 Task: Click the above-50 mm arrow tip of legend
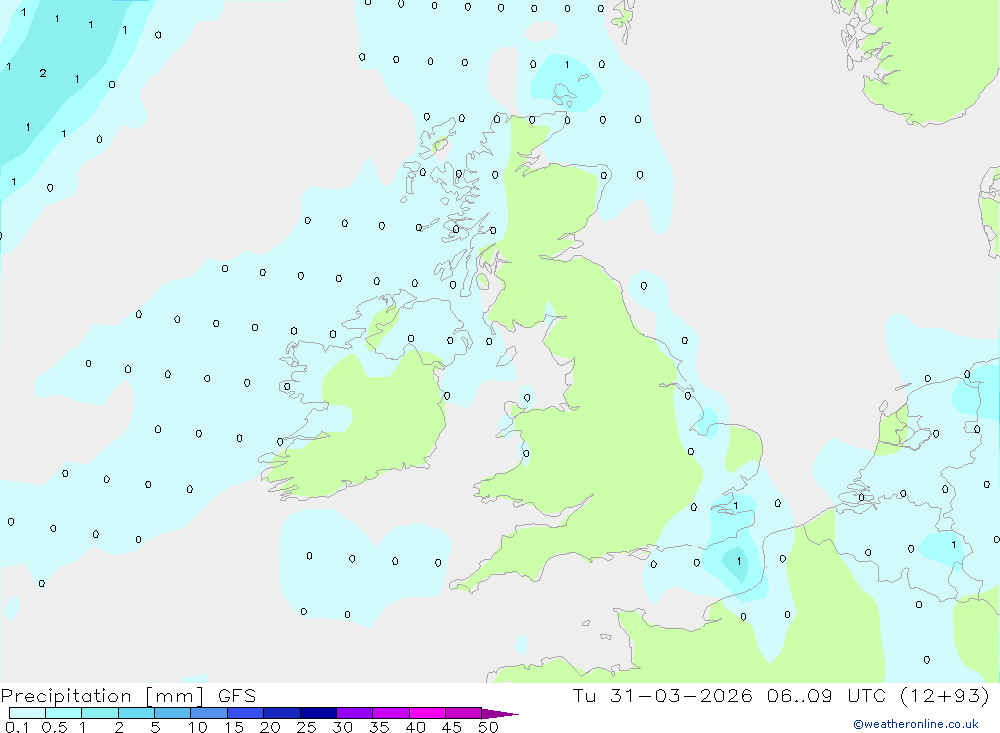tap(500, 714)
